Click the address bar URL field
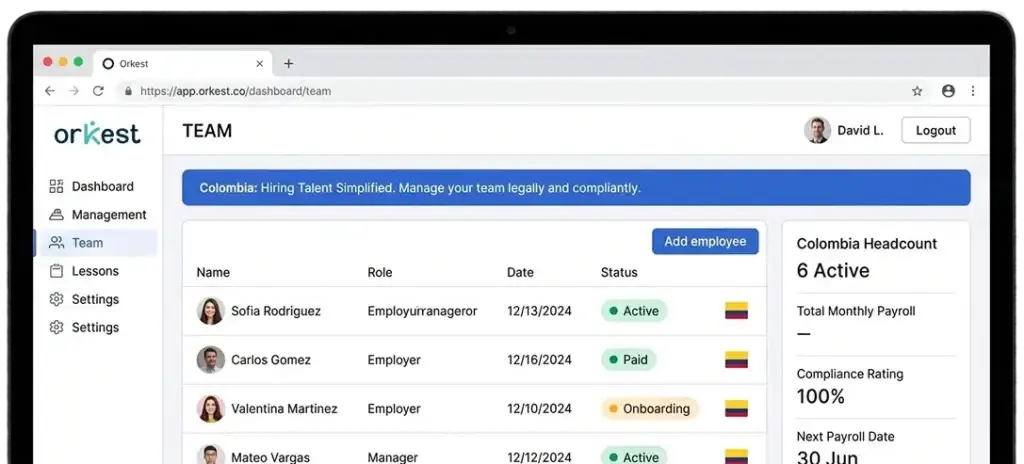Image resolution: width=1024 pixels, height=464 pixels. point(509,91)
